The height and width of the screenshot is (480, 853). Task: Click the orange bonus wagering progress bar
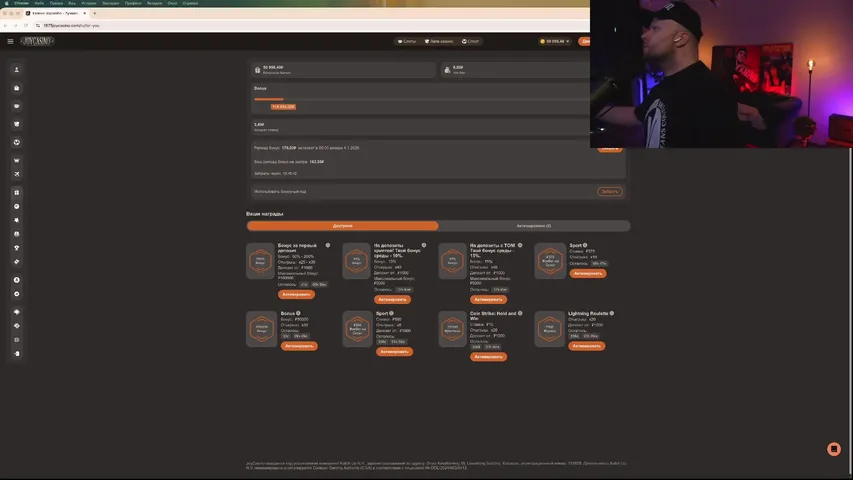click(269, 99)
